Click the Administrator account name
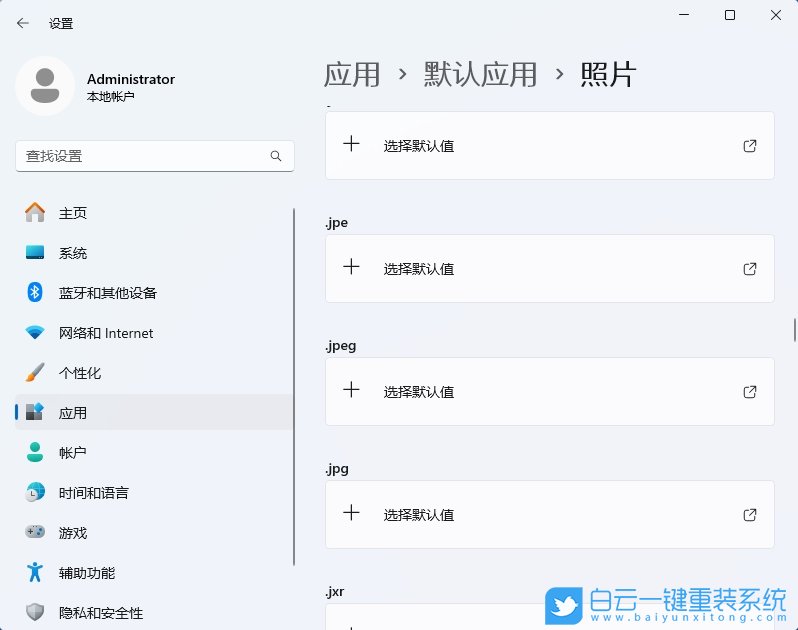The width and height of the screenshot is (798, 630). [131, 79]
